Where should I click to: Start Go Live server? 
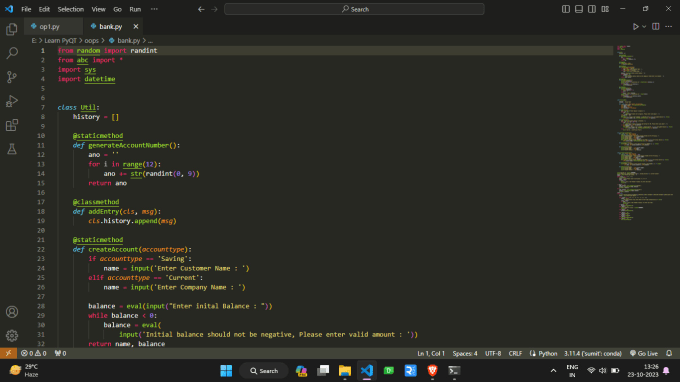(x=644, y=353)
